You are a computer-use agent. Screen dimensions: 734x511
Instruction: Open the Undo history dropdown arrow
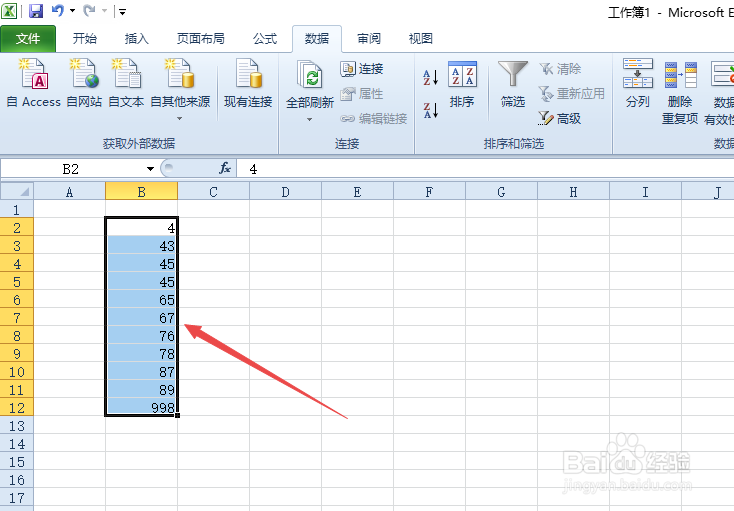point(73,10)
